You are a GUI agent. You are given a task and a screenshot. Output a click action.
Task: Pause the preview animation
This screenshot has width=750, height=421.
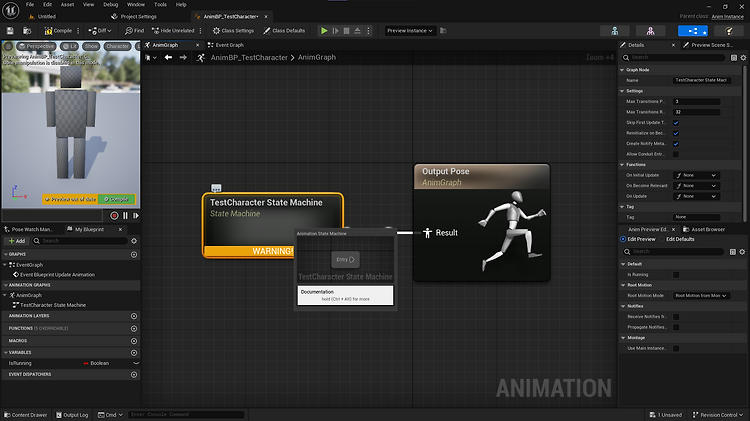tap(125, 216)
